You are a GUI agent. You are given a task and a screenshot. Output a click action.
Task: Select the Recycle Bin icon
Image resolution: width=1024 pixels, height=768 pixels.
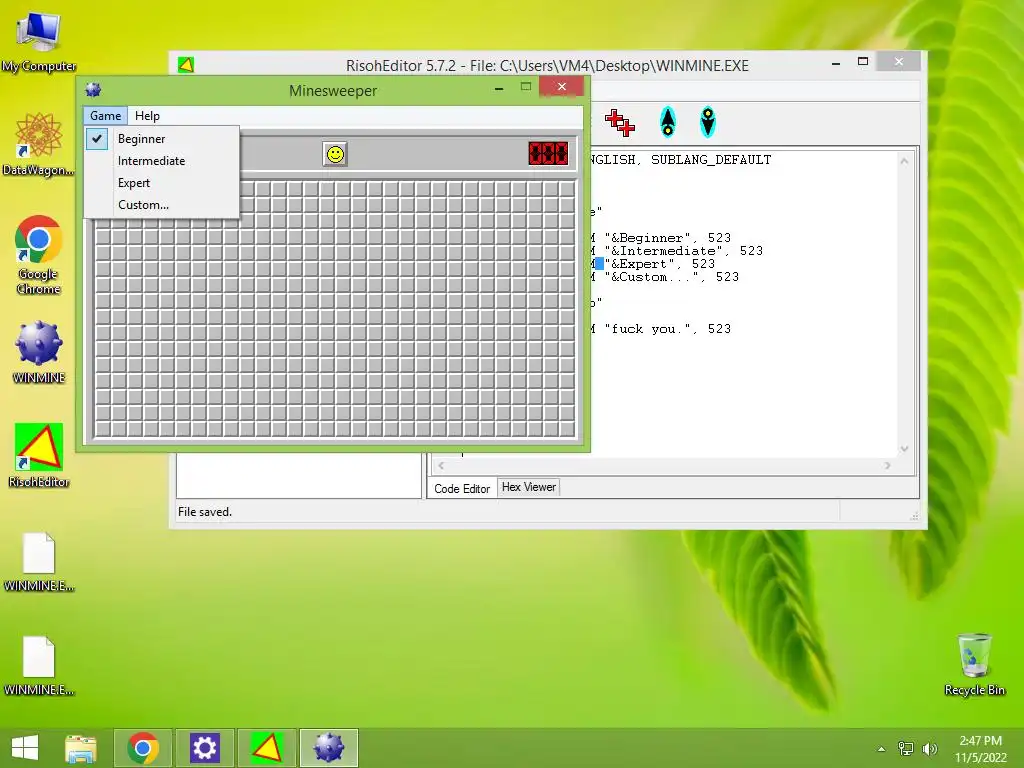point(974,664)
